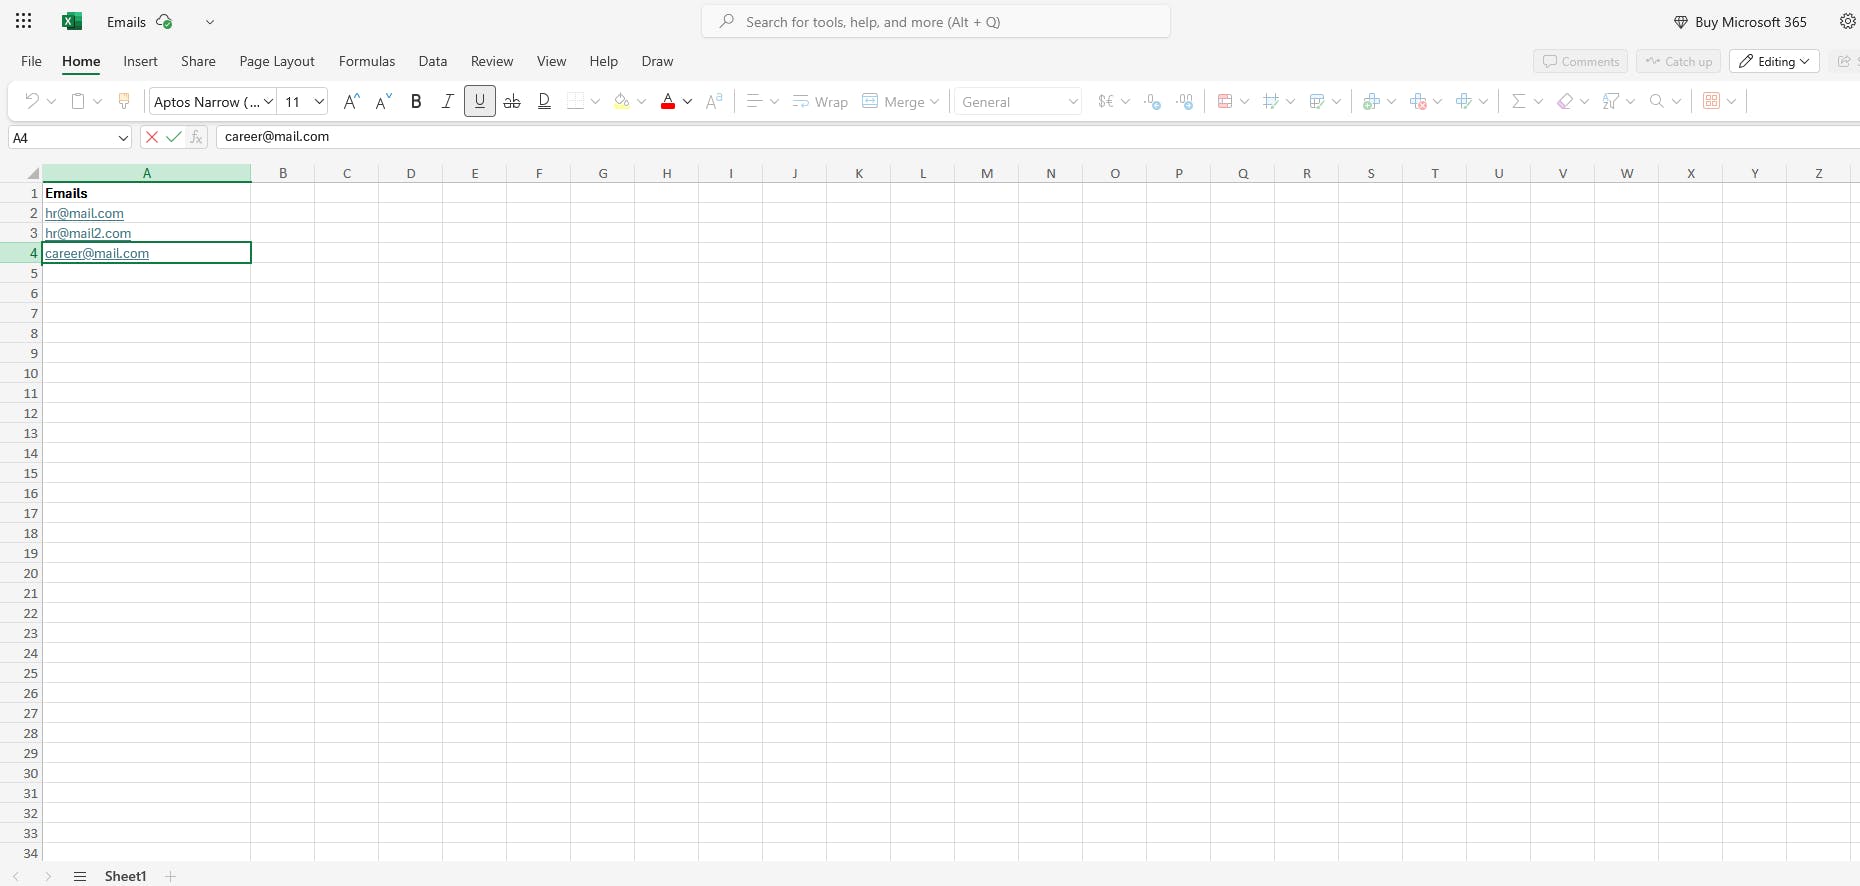Screen dimensions: 1860x886
Task: Click the Comments button
Action: tap(1580, 61)
